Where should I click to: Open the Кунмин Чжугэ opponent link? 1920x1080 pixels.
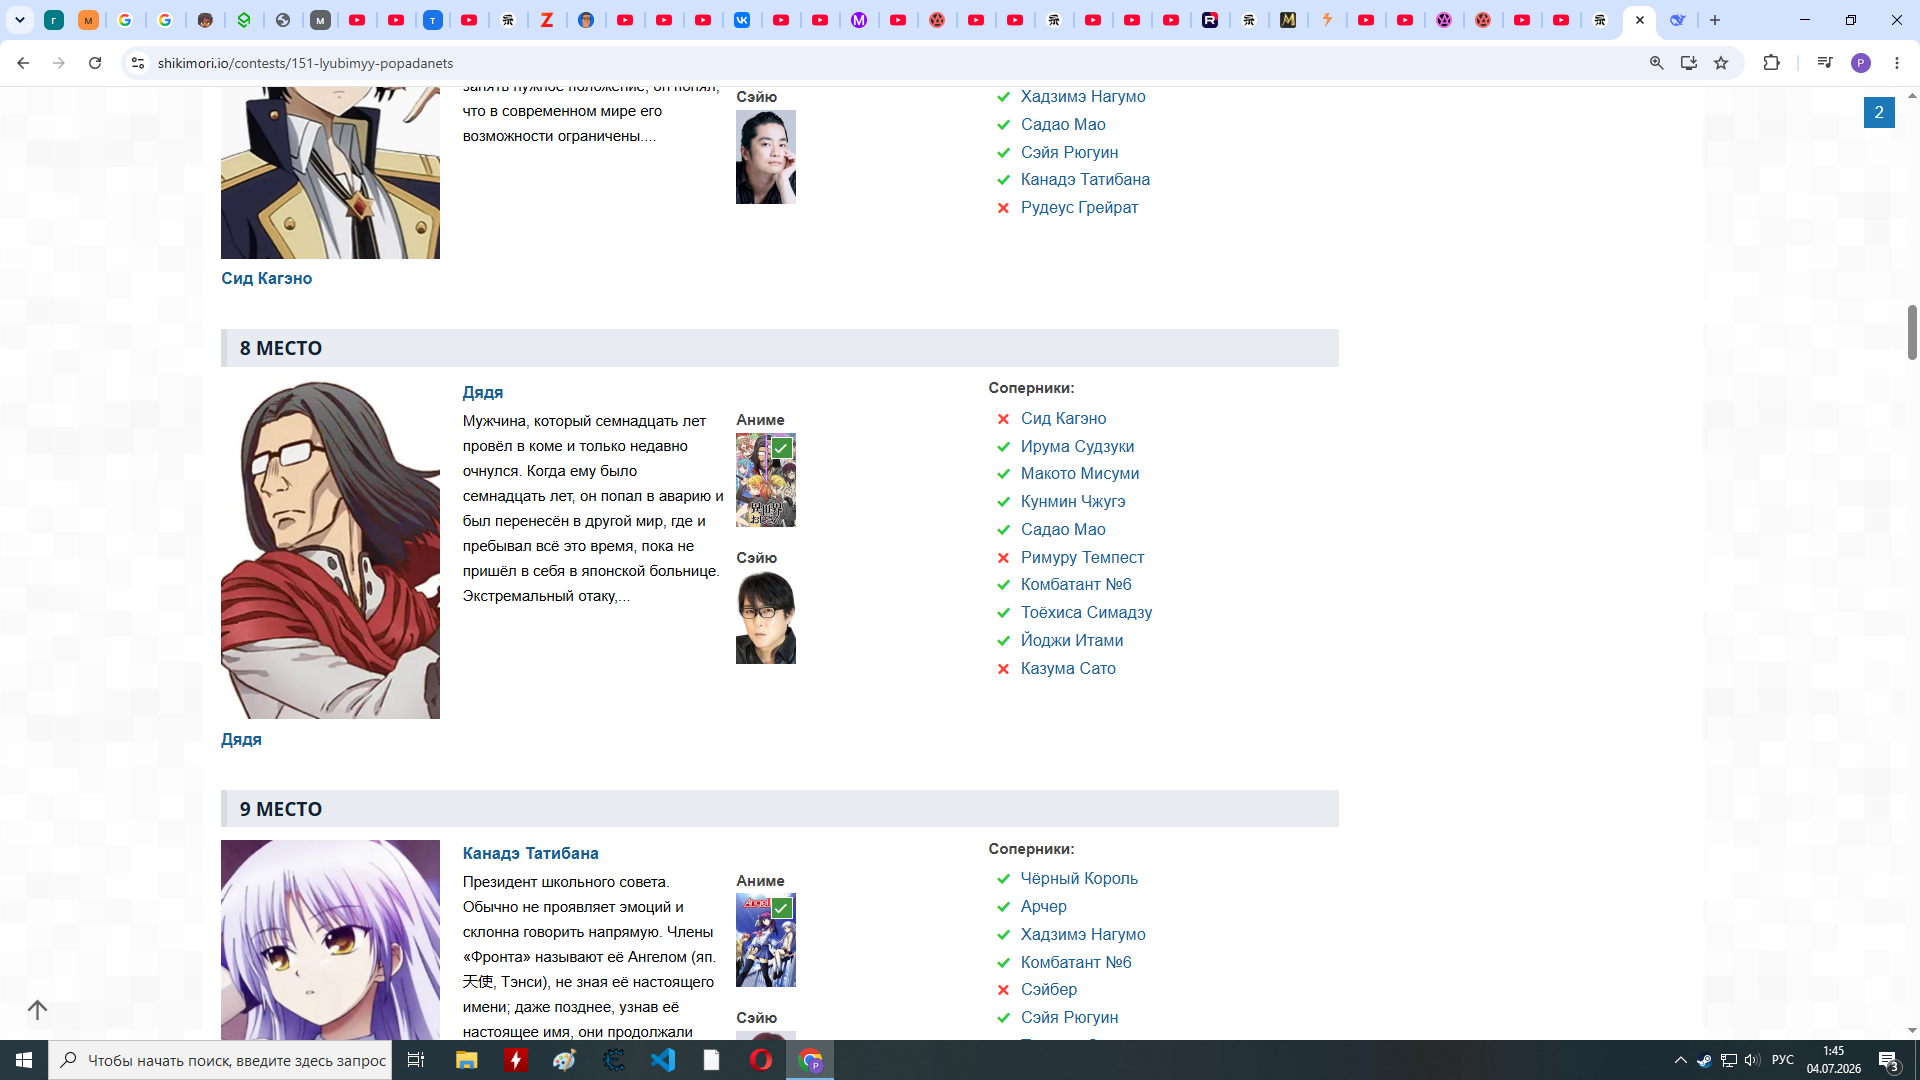tap(1073, 501)
